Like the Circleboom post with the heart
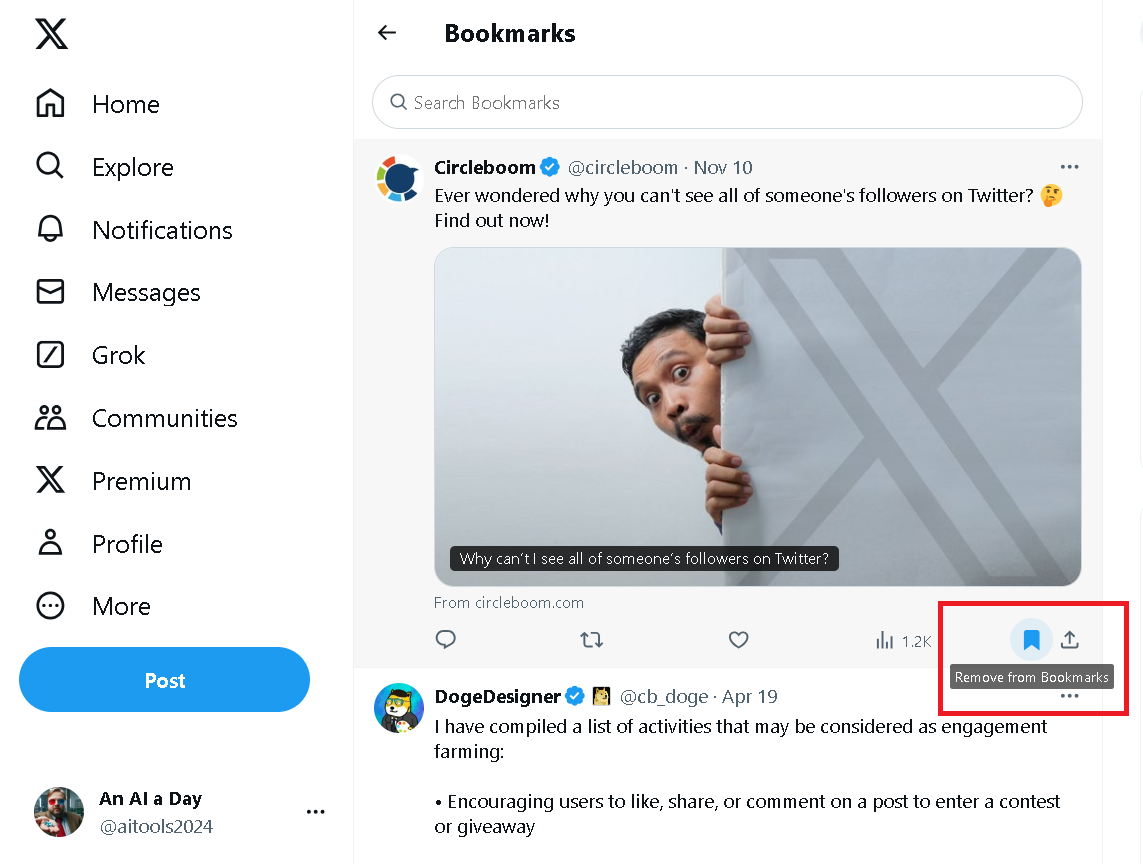The width and height of the screenshot is (1143, 864). click(738, 639)
